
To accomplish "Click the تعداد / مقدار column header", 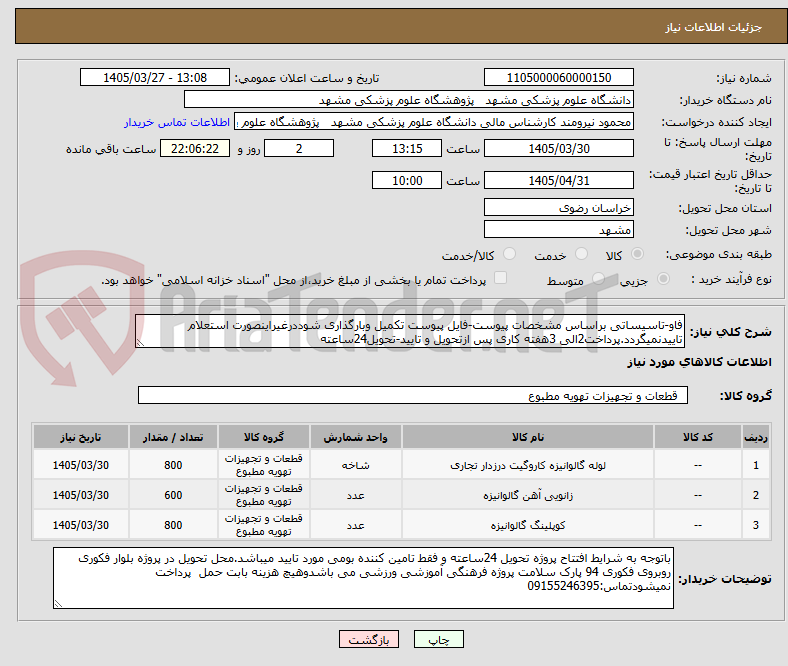I will 173,437.
